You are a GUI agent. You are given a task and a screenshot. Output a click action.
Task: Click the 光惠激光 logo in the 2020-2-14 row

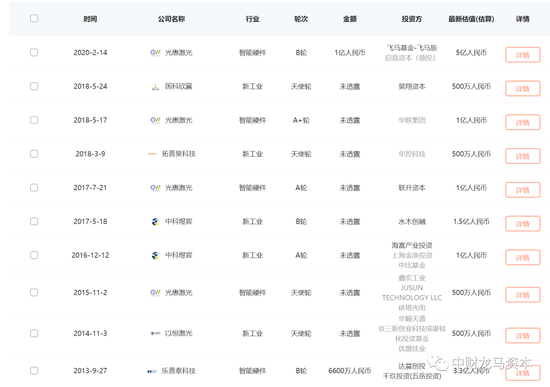[x=155, y=53]
